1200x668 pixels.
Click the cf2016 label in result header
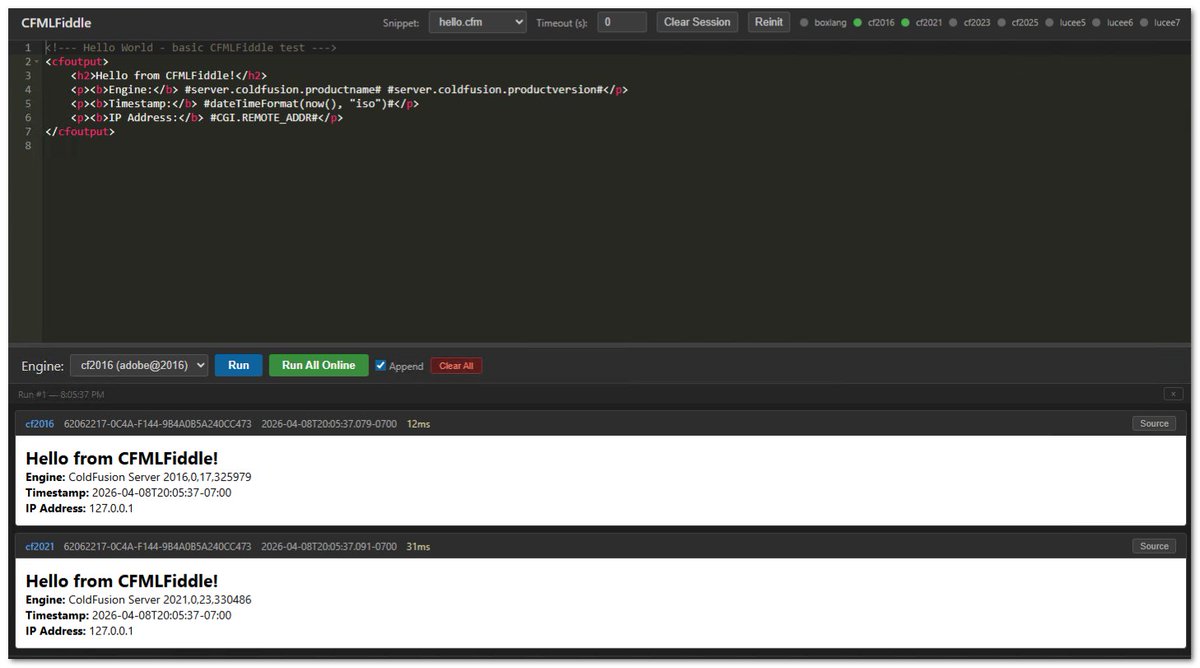click(40, 424)
